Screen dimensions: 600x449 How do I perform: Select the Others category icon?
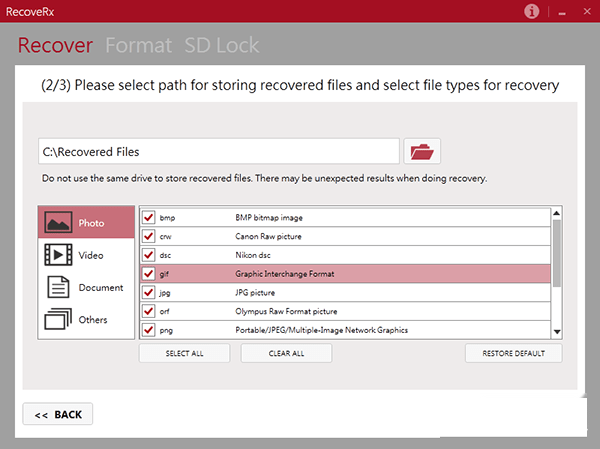tap(59, 321)
